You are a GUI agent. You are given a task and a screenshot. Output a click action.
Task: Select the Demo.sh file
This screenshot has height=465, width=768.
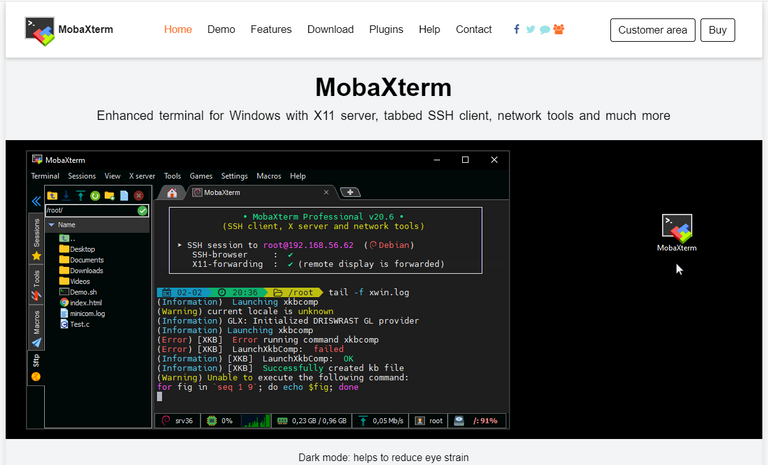pos(78,292)
